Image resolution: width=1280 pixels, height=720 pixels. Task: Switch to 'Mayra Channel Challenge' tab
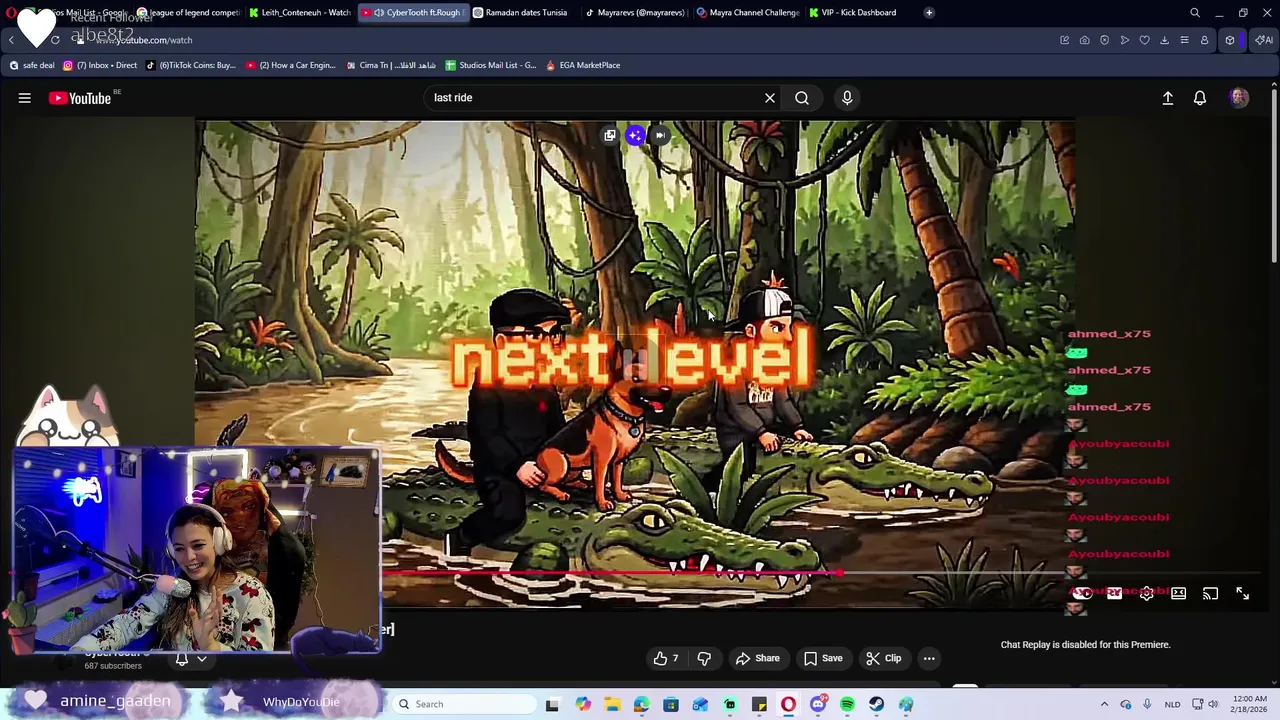748,13
